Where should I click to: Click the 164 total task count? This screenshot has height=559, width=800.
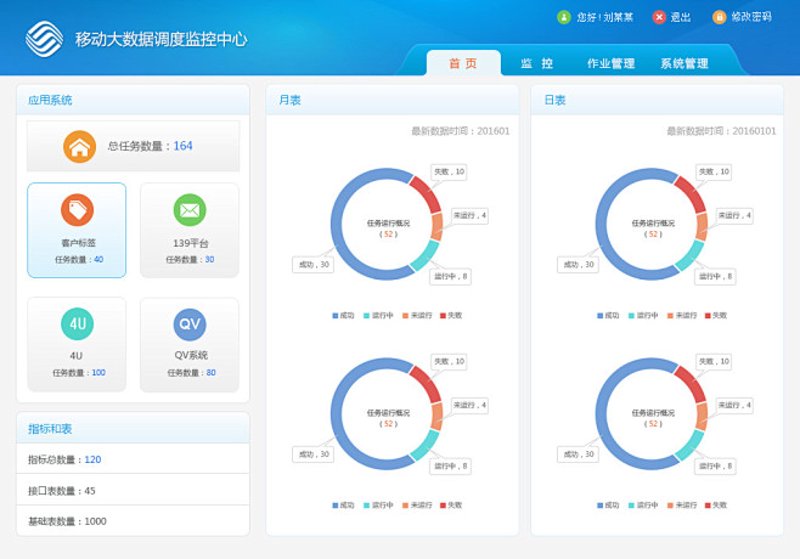point(183,146)
